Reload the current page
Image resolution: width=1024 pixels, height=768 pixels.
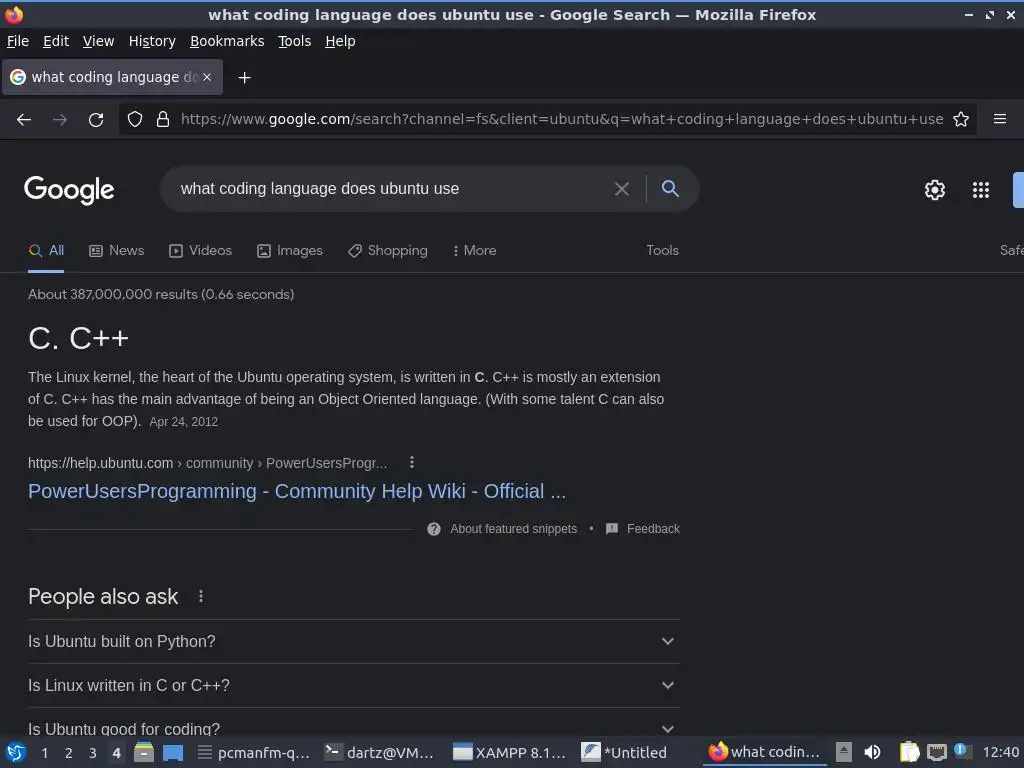click(x=96, y=120)
